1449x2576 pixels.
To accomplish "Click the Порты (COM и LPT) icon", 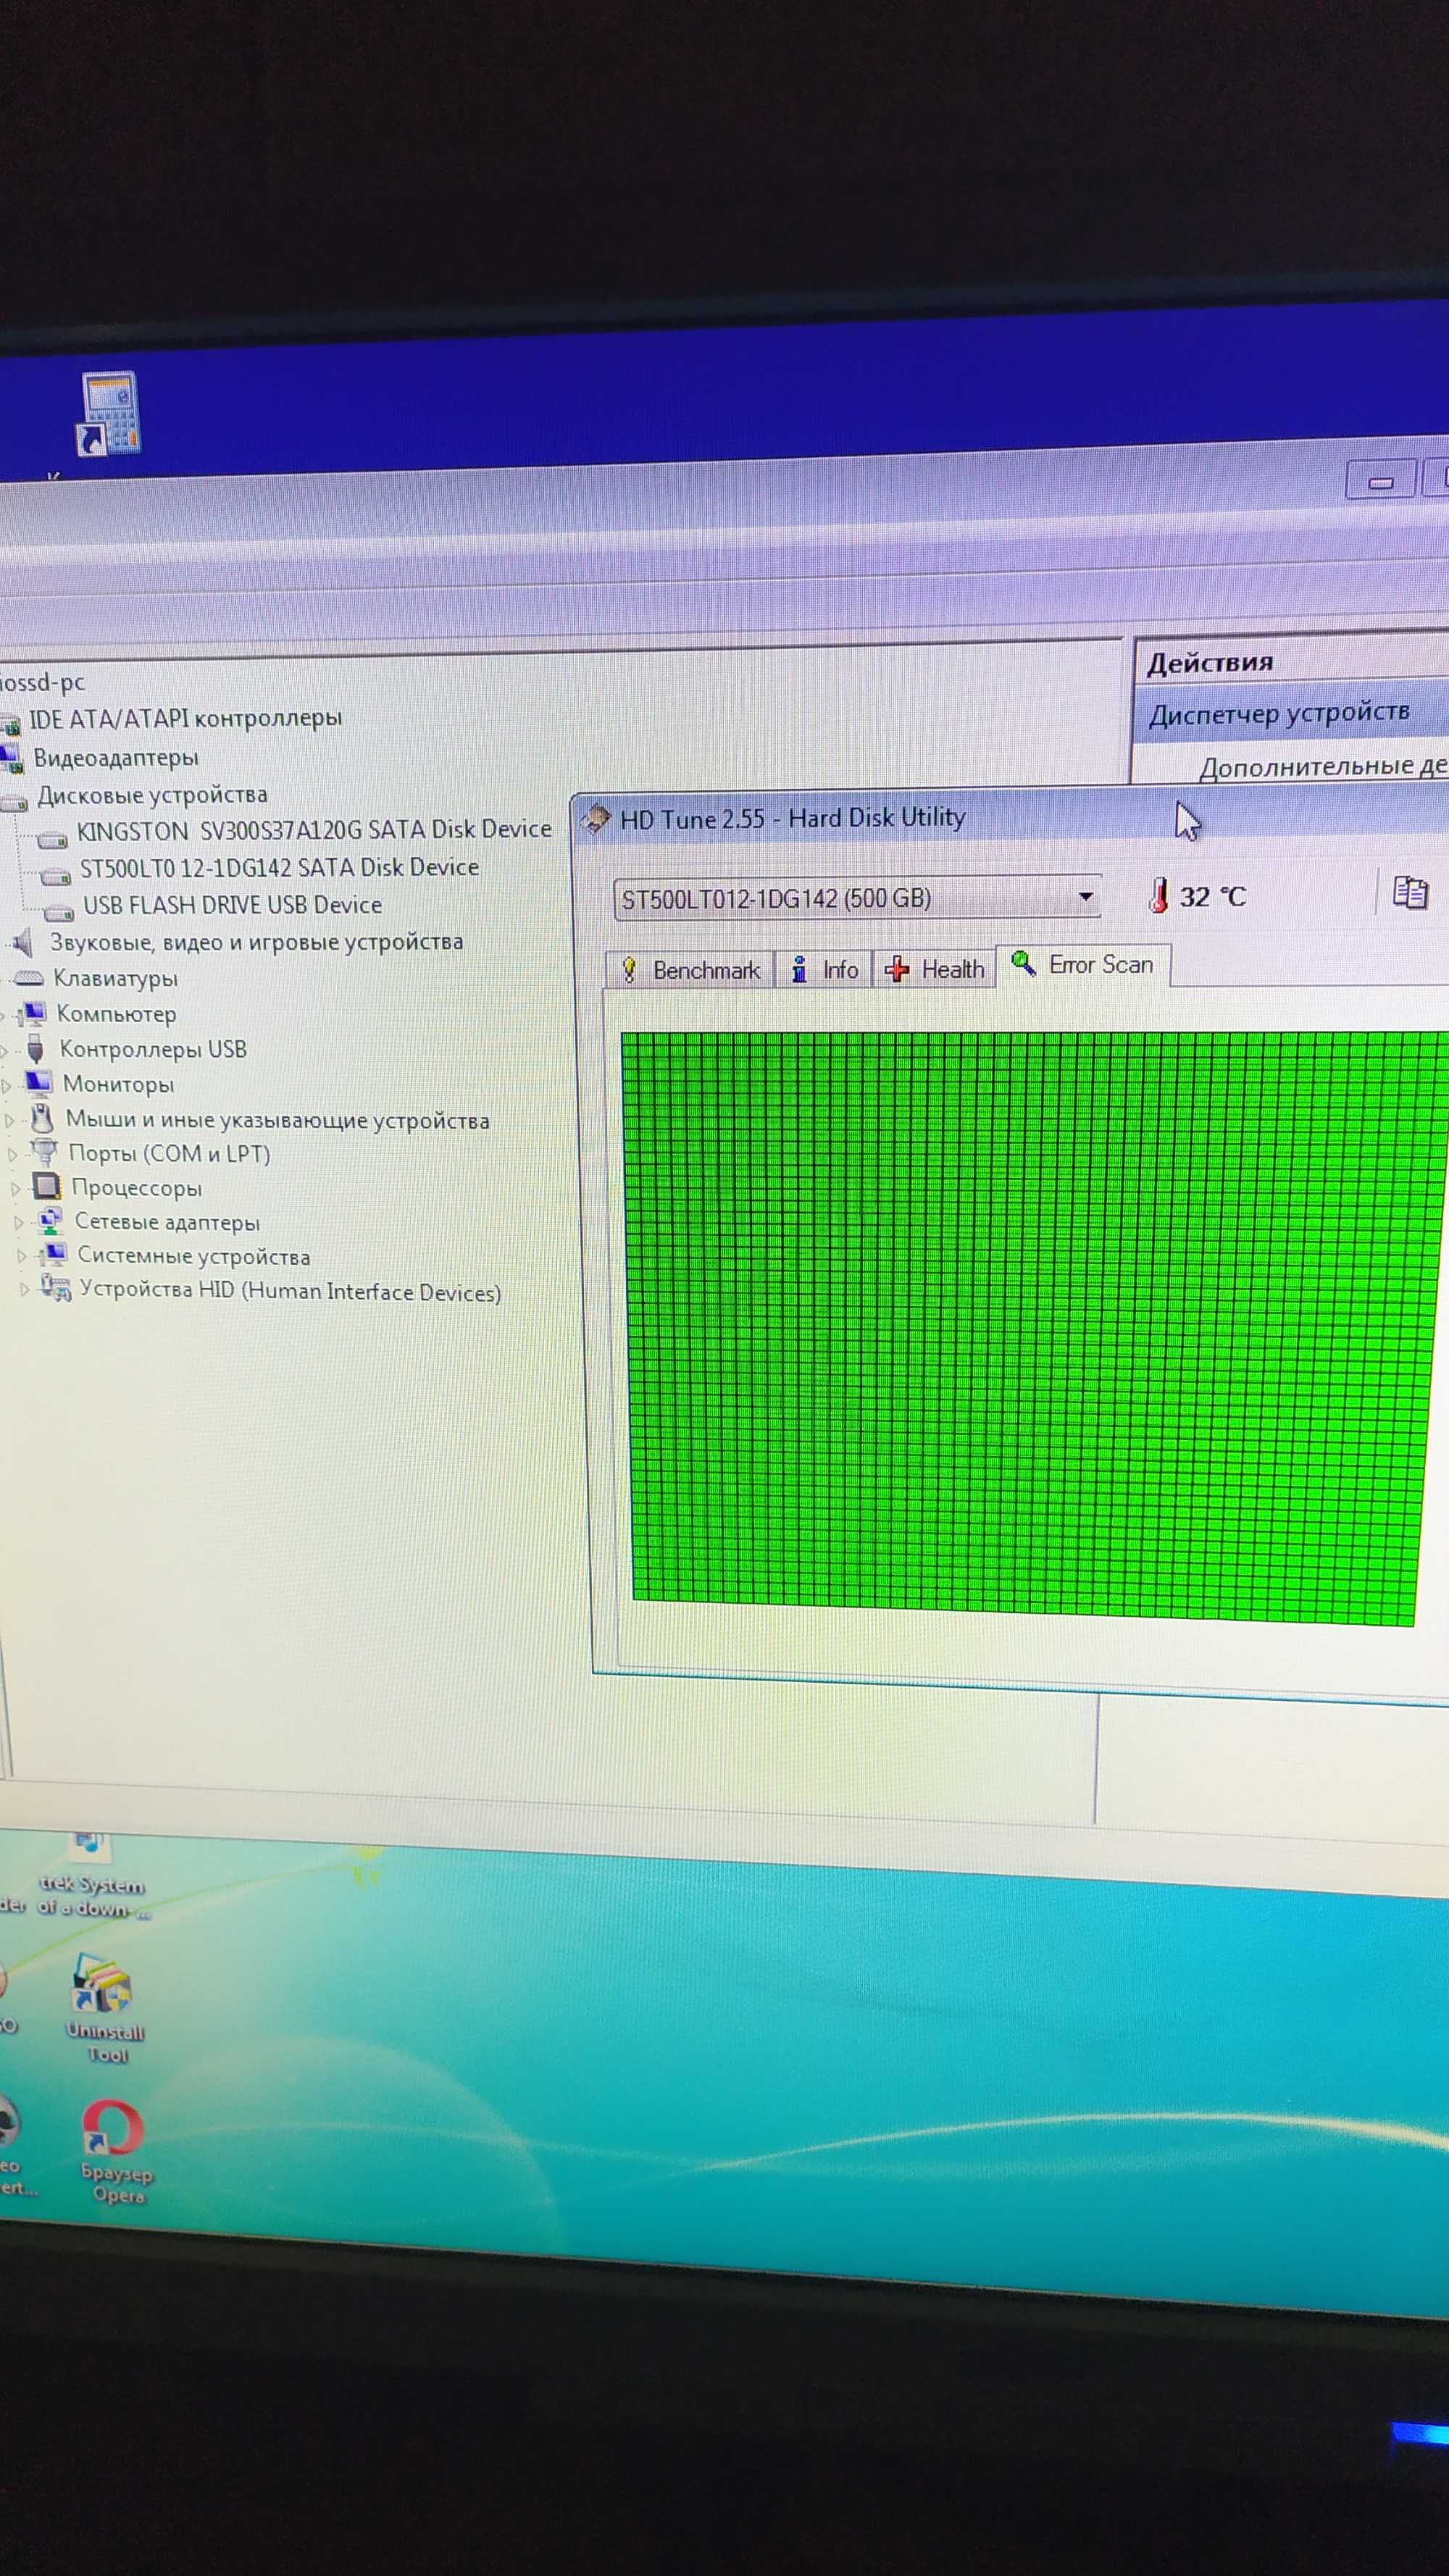I will pos(45,1152).
